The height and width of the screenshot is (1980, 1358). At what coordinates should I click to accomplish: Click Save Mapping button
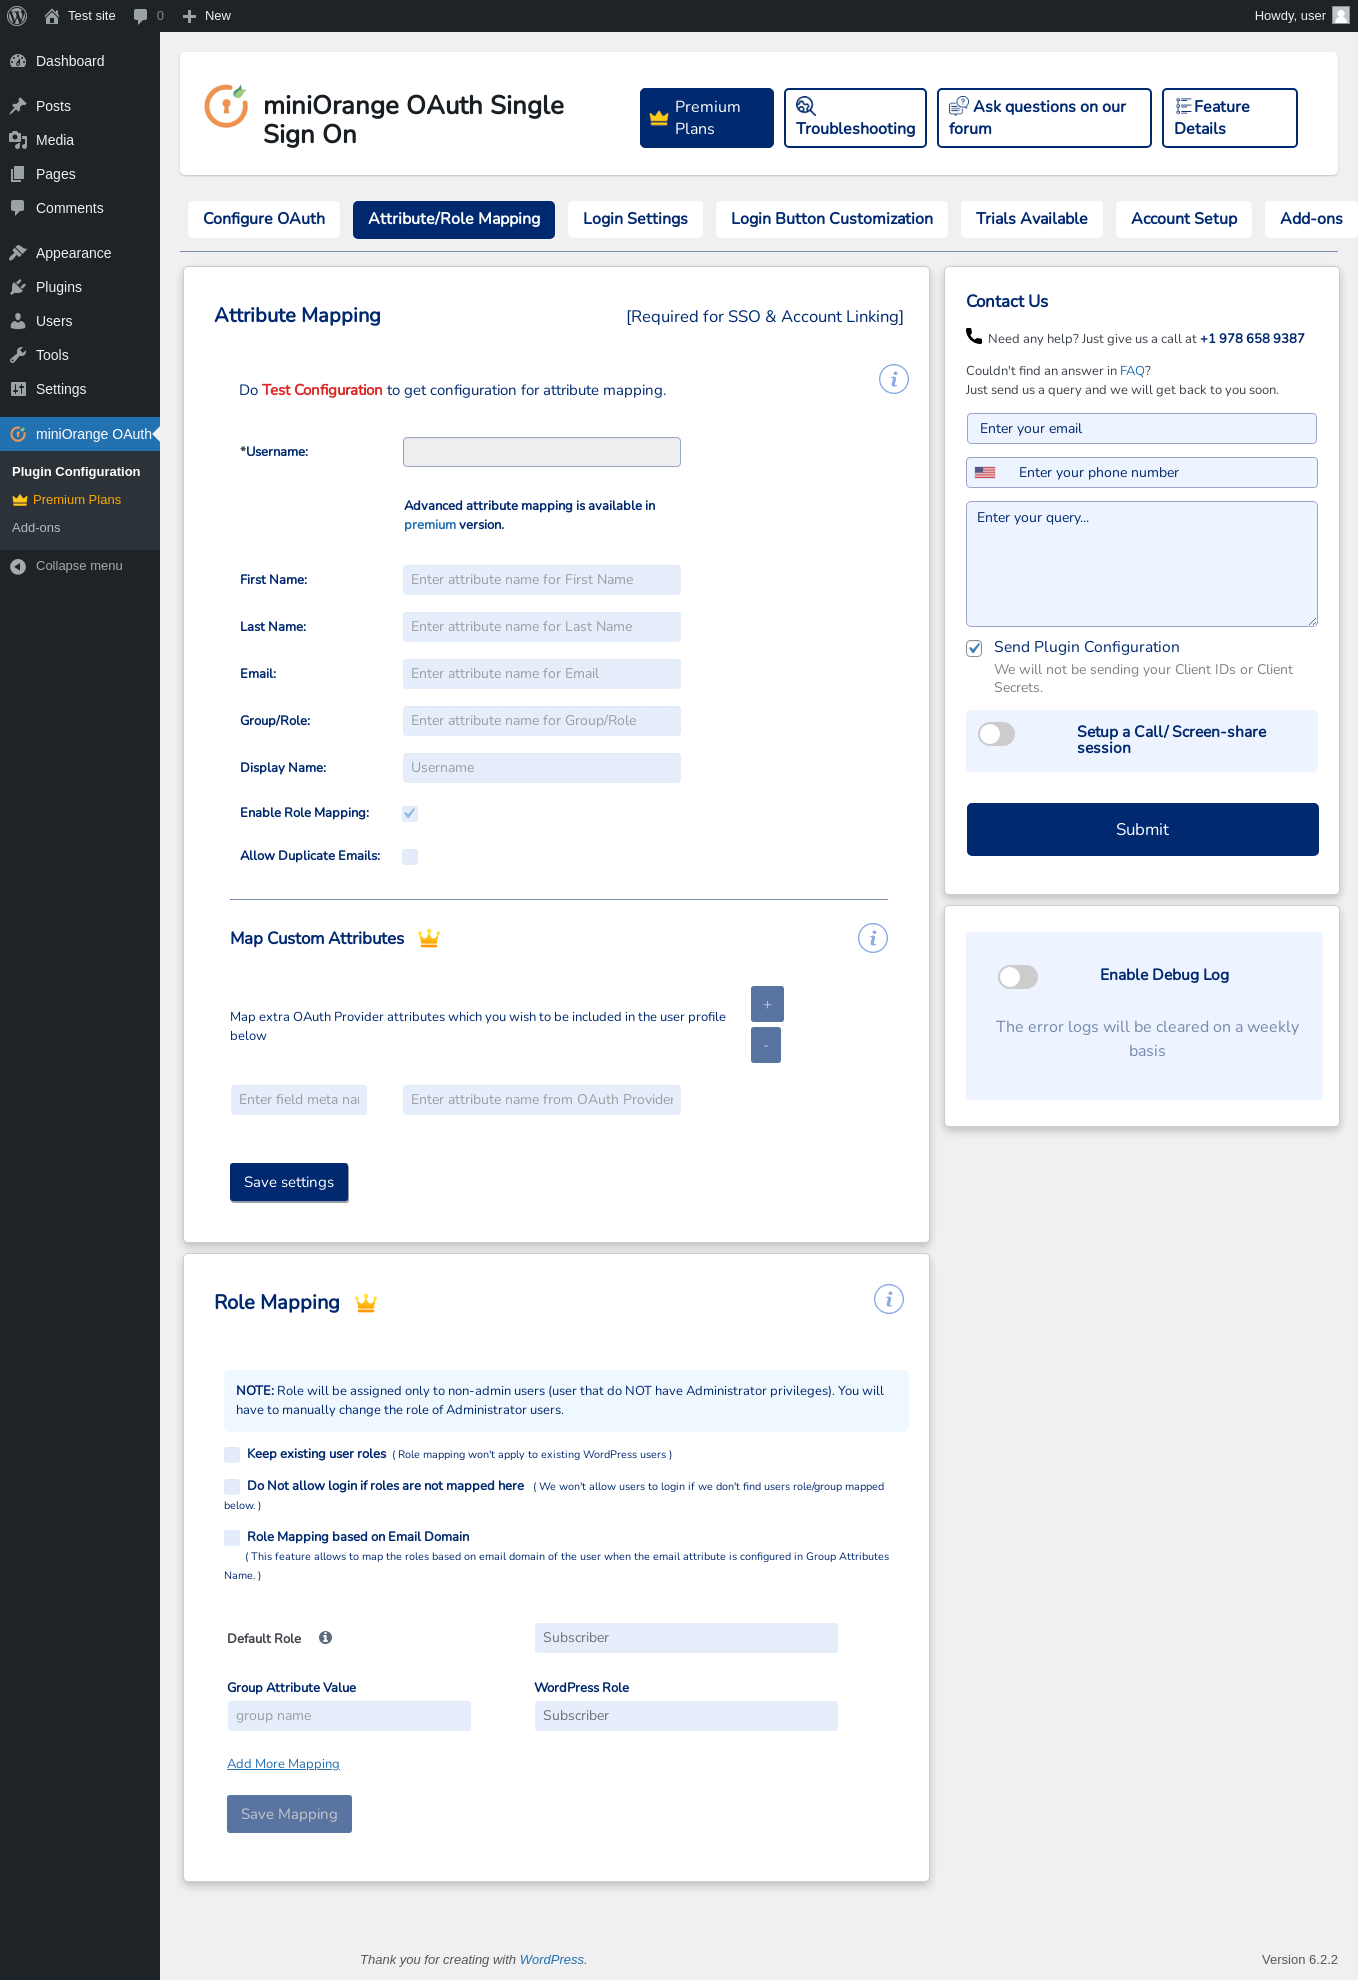[x=289, y=1814]
